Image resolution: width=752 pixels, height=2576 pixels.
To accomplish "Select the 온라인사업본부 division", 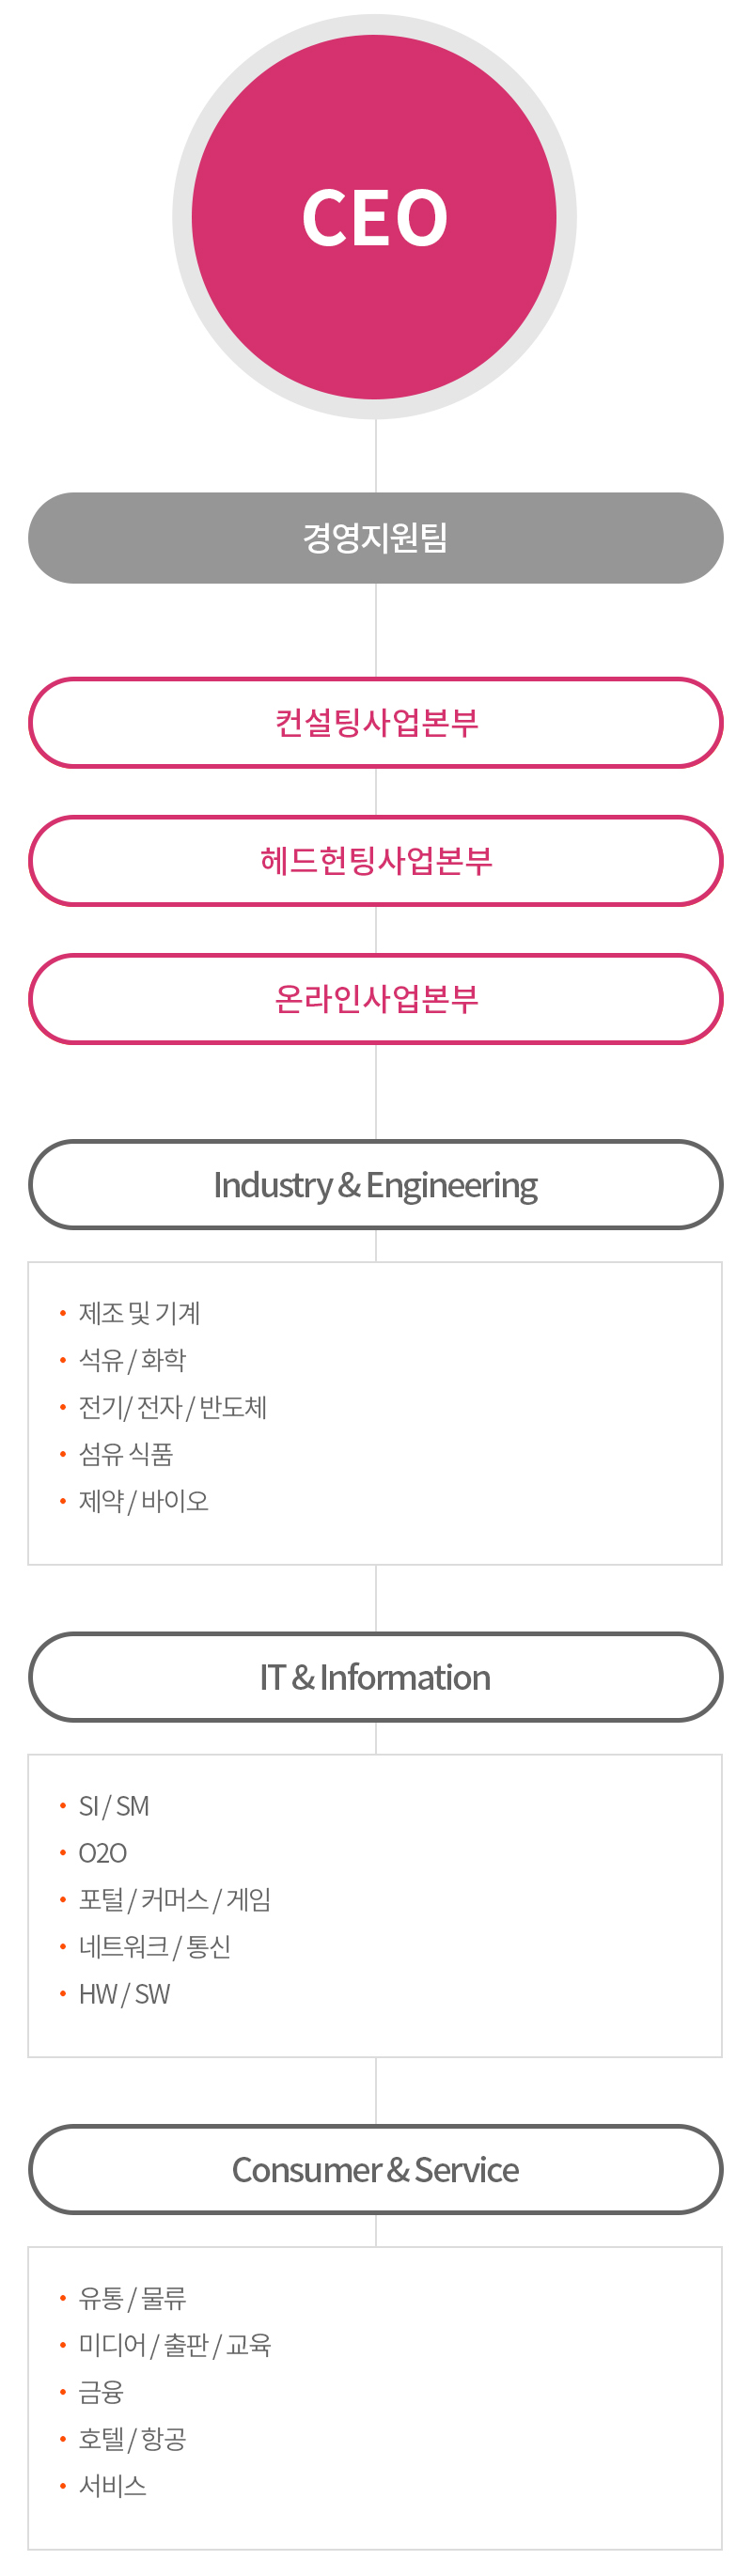I will click(x=375, y=998).
